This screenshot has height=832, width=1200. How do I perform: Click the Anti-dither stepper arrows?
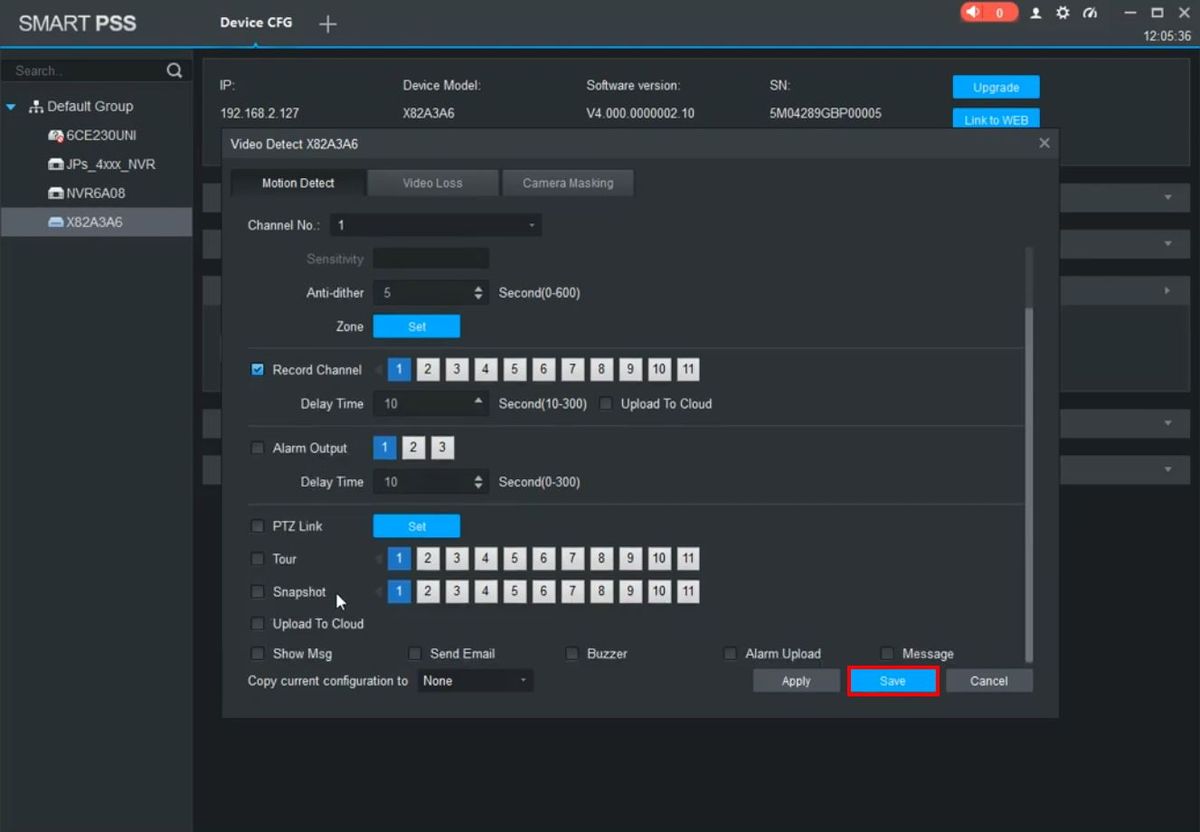[x=478, y=293]
